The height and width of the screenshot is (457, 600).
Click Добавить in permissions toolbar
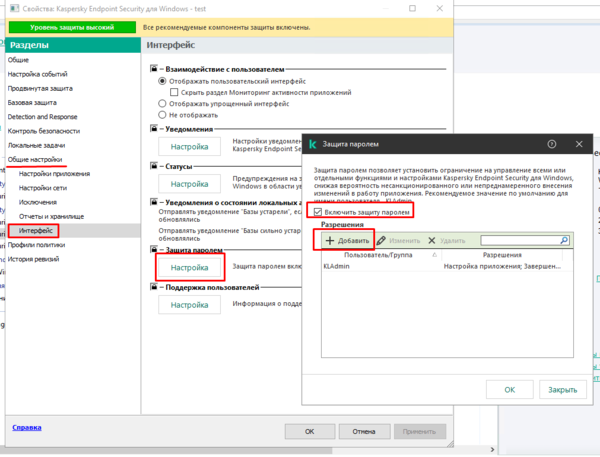coord(347,240)
